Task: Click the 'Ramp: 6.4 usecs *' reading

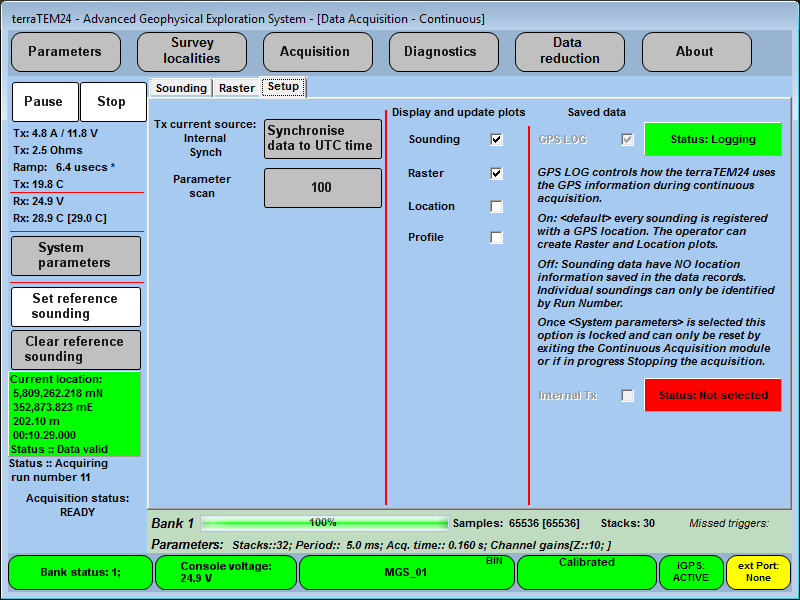Action: click(64, 167)
